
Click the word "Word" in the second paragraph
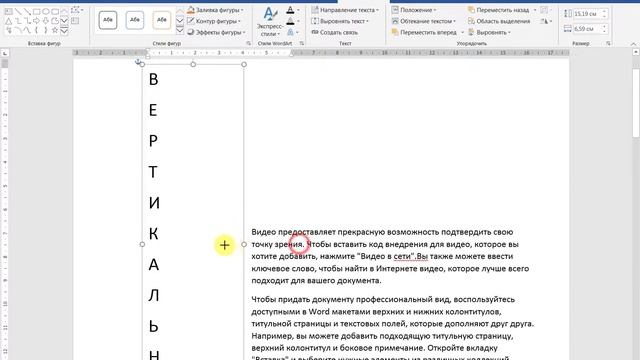click(319, 312)
